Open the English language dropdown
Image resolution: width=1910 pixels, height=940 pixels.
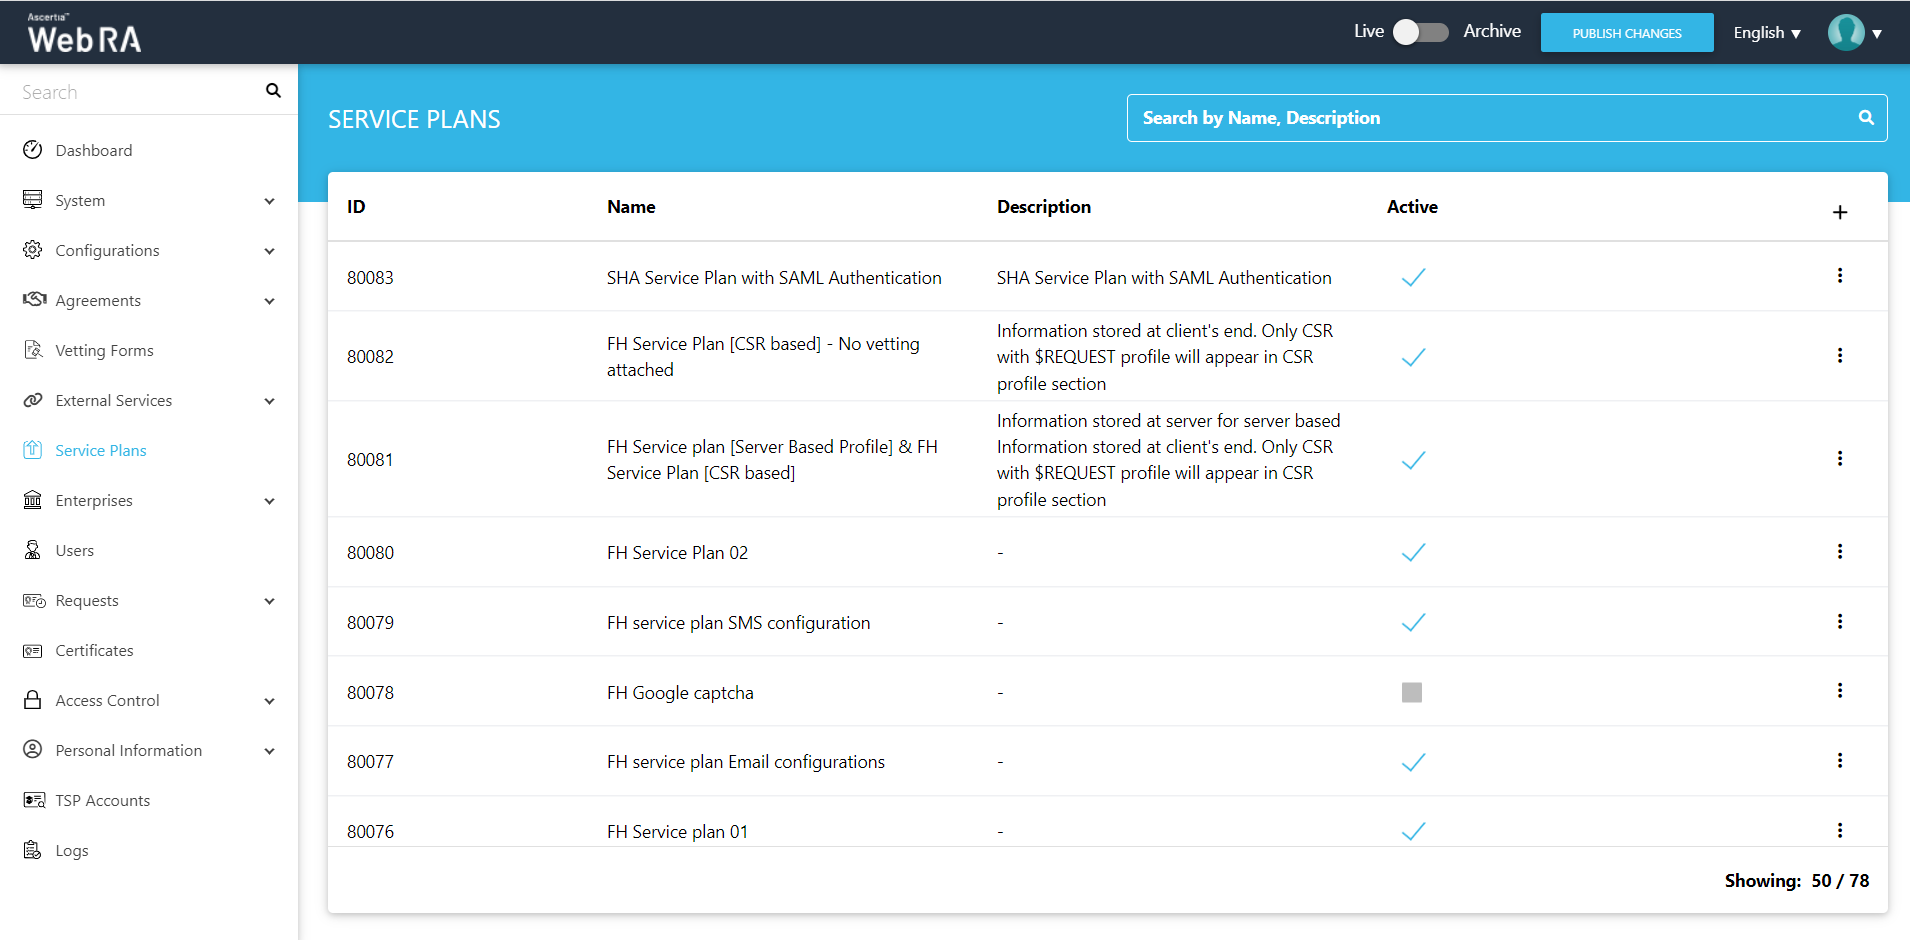pos(1766,33)
